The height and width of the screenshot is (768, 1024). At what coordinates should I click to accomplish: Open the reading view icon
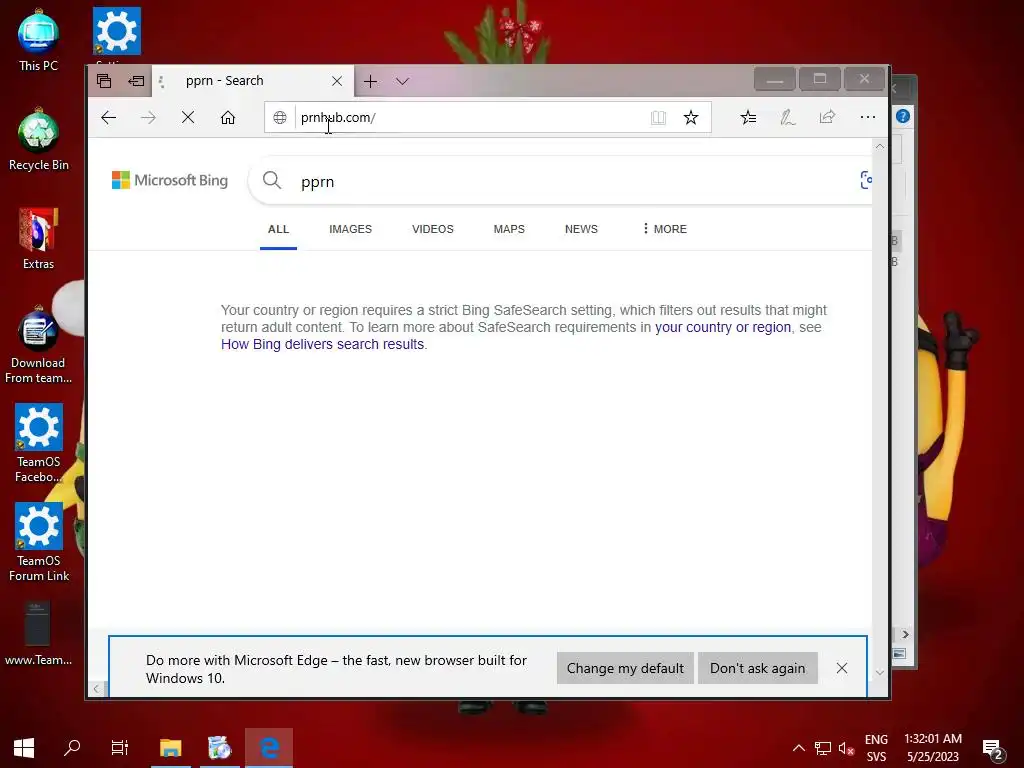pyautogui.click(x=658, y=118)
